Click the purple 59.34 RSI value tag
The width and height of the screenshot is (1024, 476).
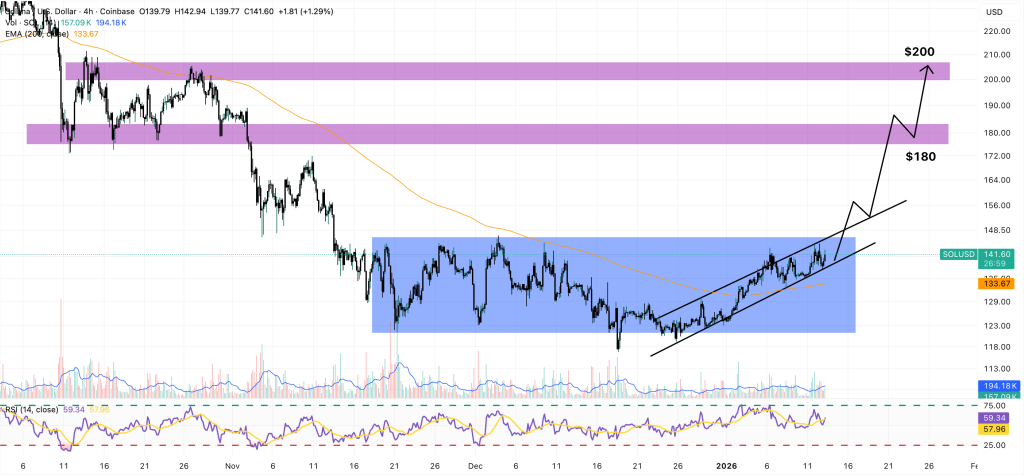[995, 417]
